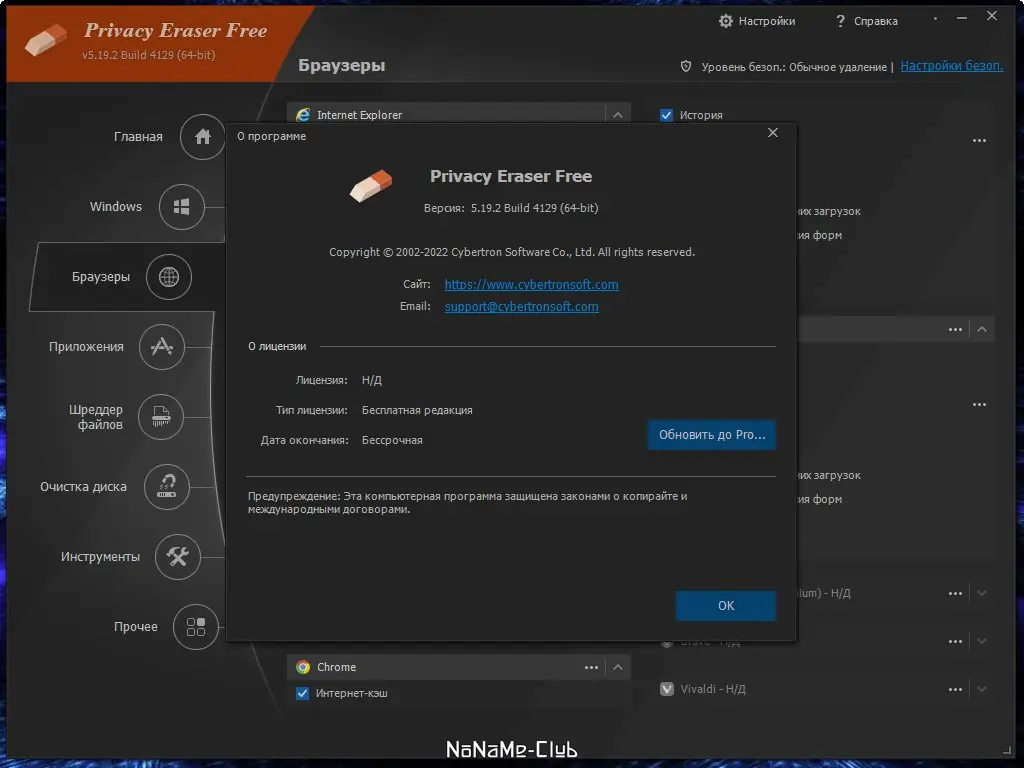Viewport: 1024px width, 768px height.
Task: Go to Шреддер файлов label
Action: (96, 417)
